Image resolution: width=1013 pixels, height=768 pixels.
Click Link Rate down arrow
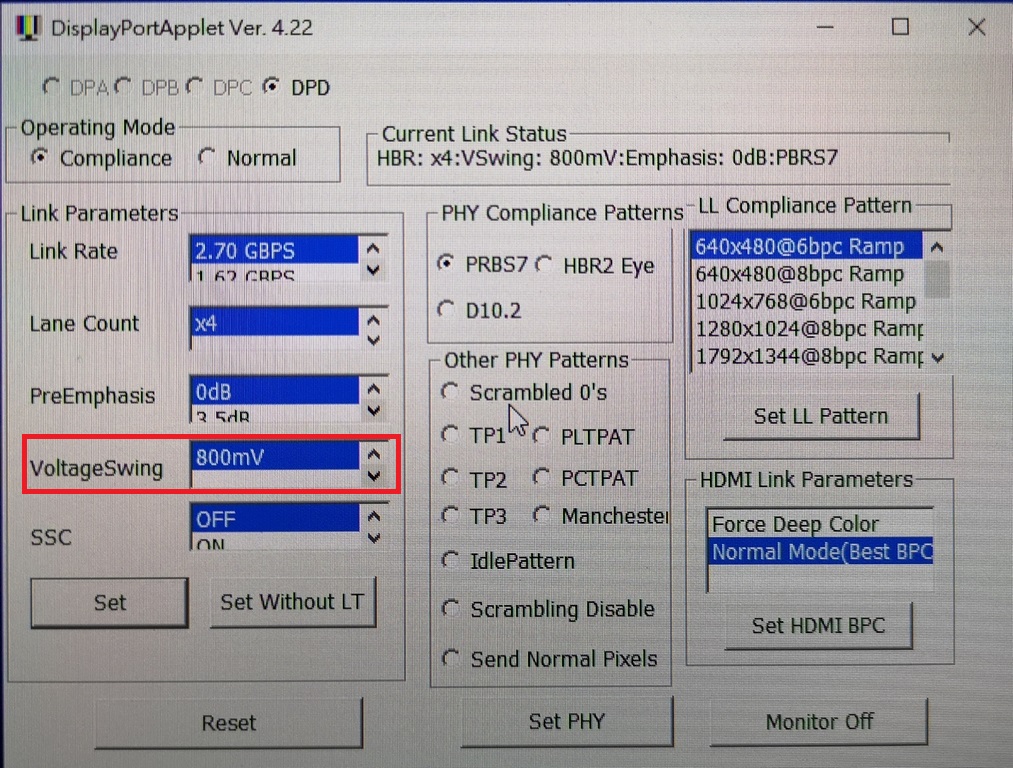point(373,269)
